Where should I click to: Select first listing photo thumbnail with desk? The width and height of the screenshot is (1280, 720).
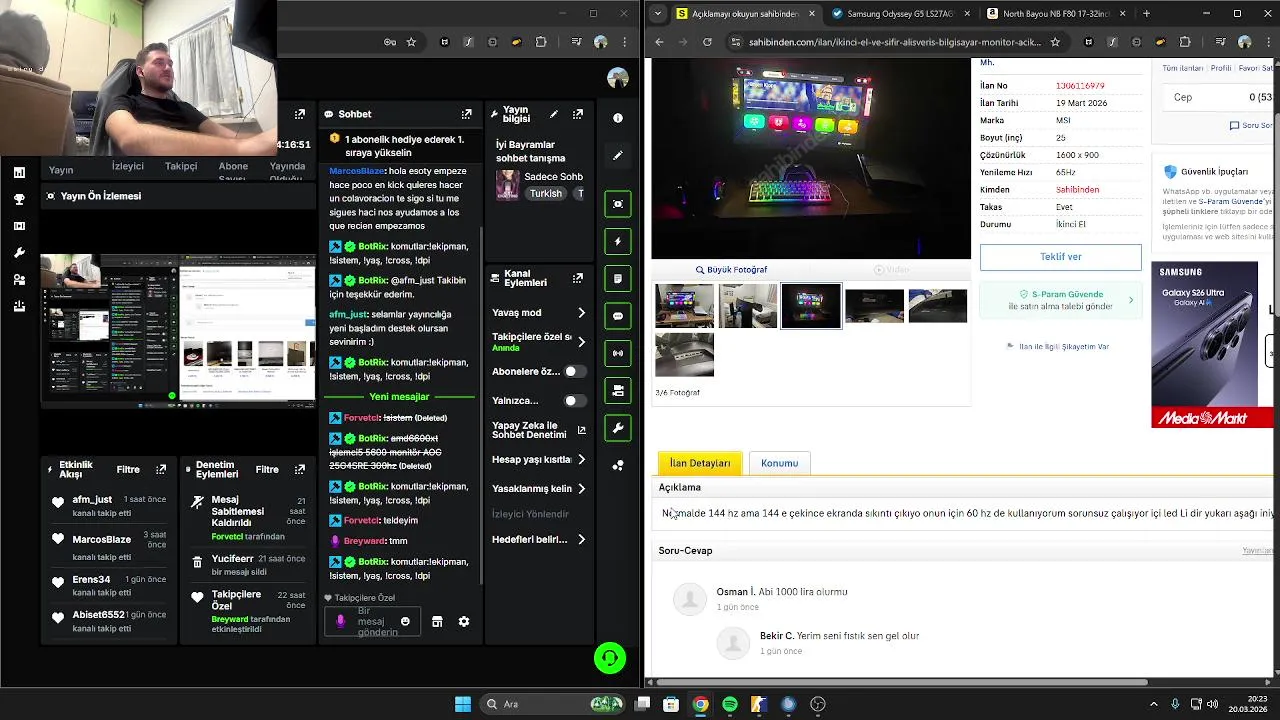[685, 306]
